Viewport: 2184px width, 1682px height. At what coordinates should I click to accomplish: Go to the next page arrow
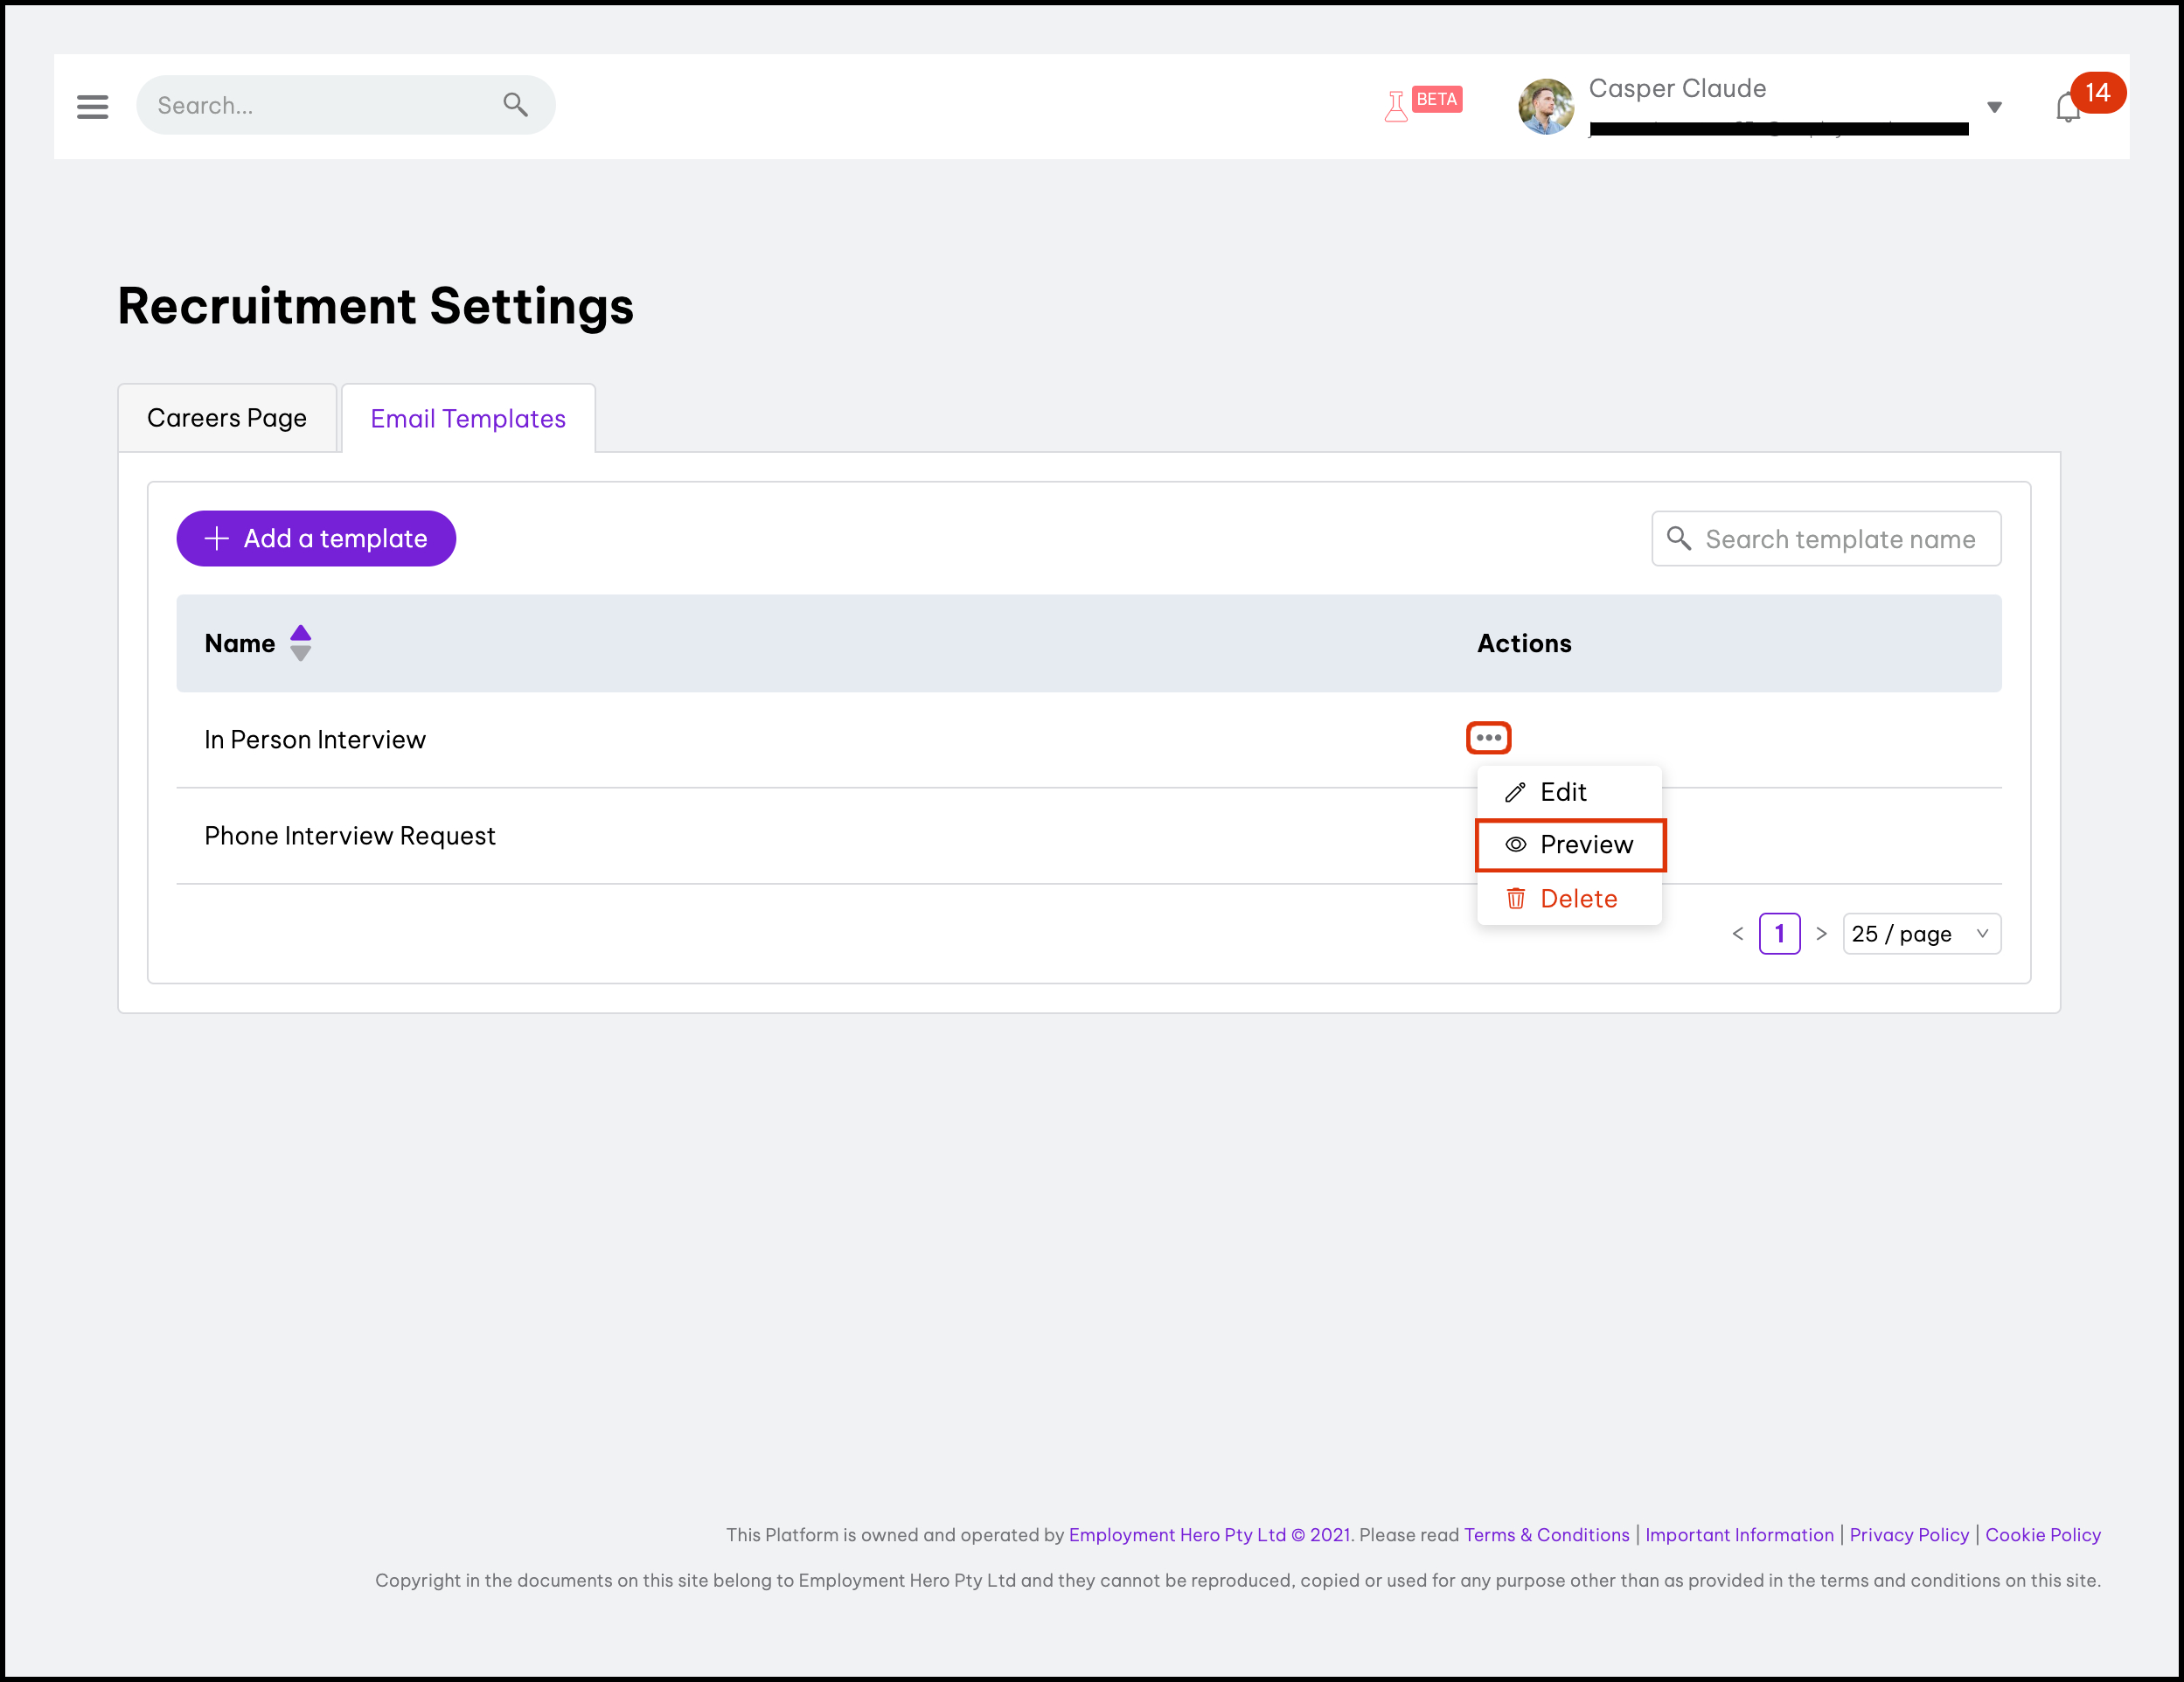(x=1822, y=933)
